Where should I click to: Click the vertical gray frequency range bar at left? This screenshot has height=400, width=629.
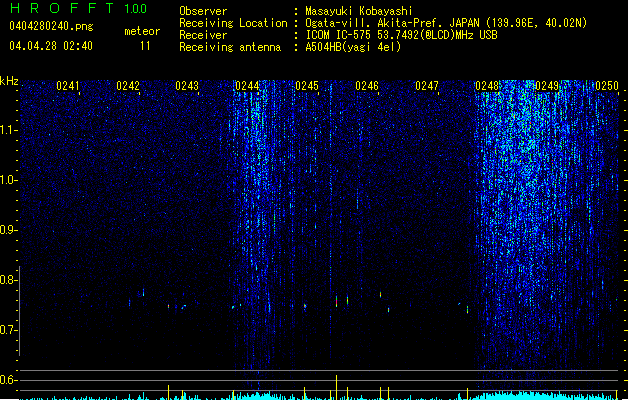[x=20, y=311]
